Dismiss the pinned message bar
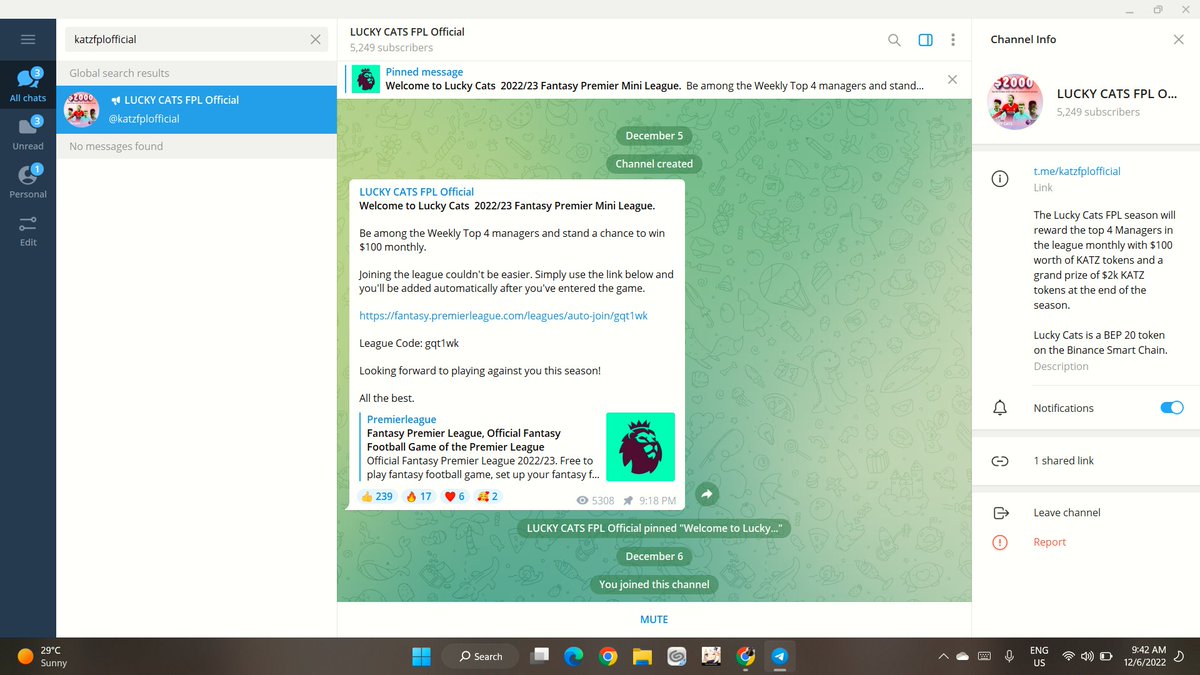The height and width of the screenshot is (675, 1200). 952,79
